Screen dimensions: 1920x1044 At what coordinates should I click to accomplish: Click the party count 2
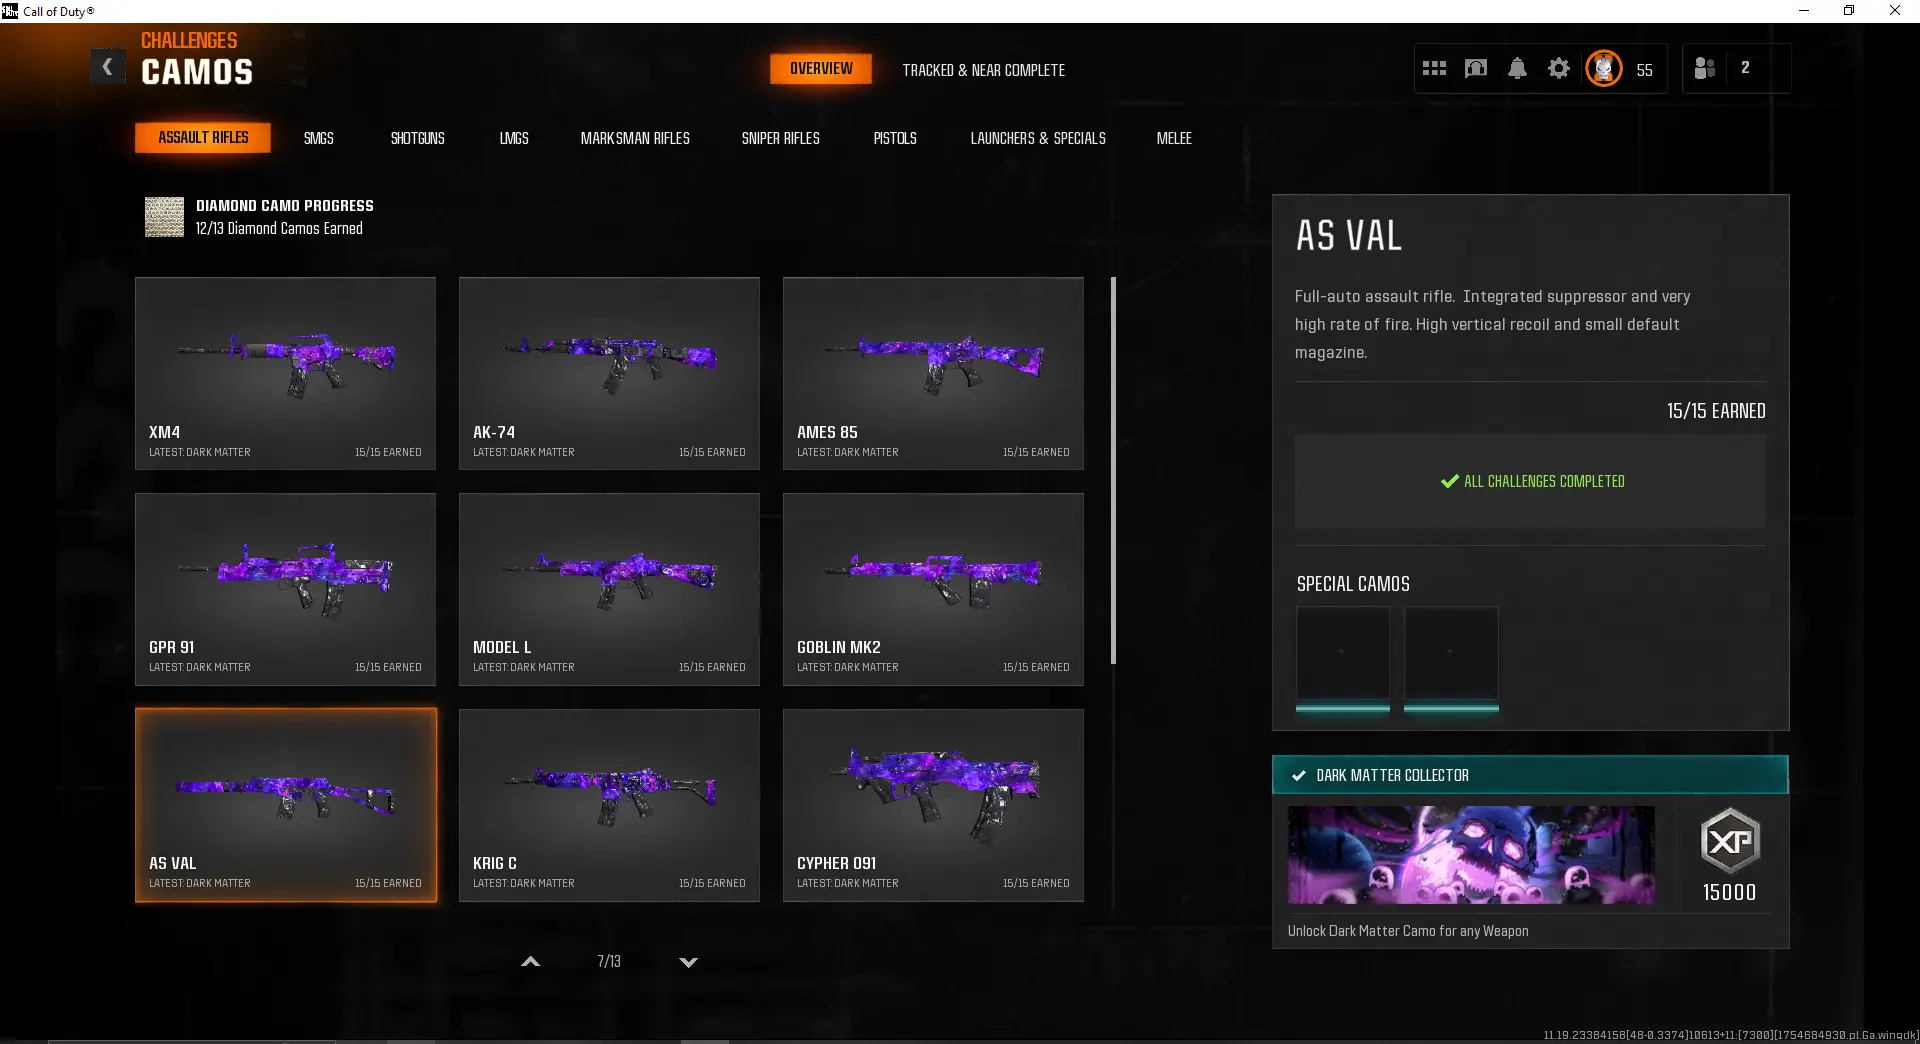pyautogui.click(x=1746, y=68)
